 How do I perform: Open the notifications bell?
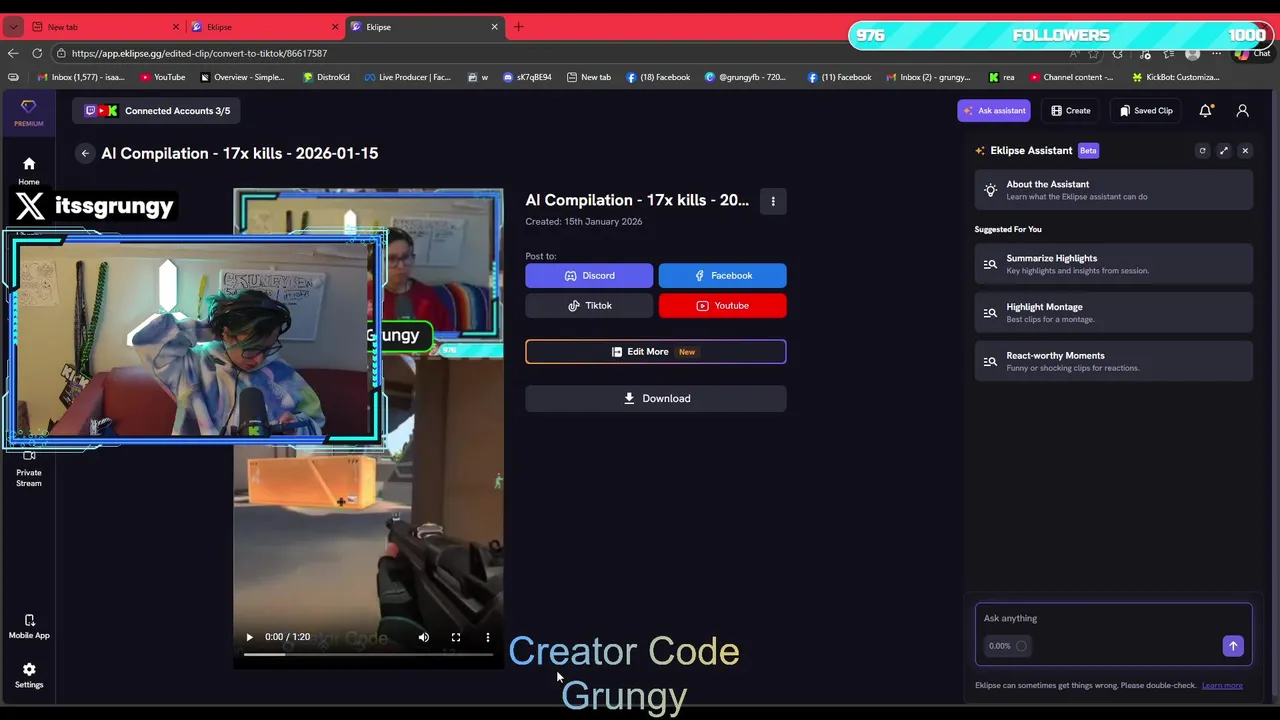[x=1205, y=111]
